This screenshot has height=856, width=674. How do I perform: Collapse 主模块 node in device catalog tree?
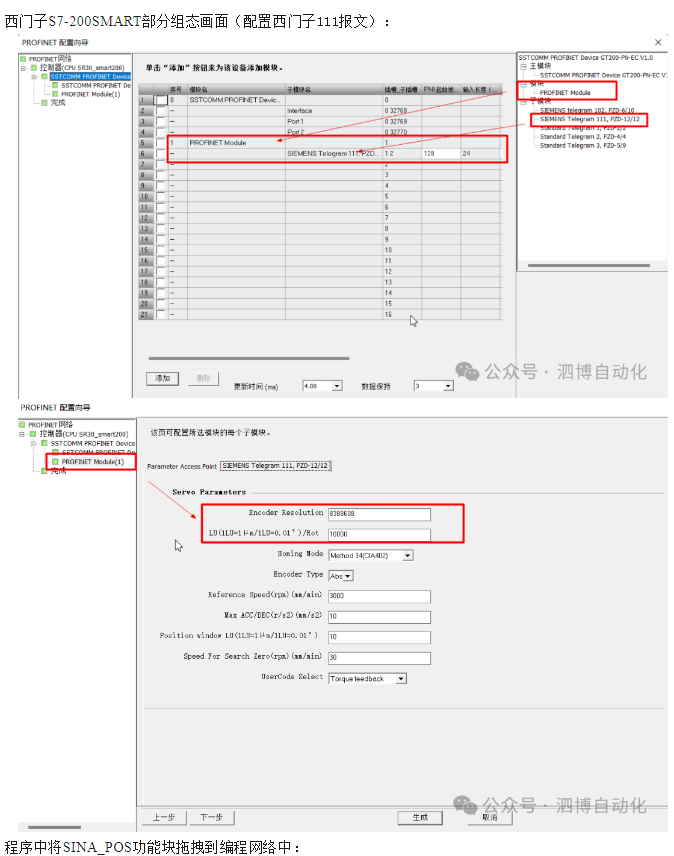(523, 66)
